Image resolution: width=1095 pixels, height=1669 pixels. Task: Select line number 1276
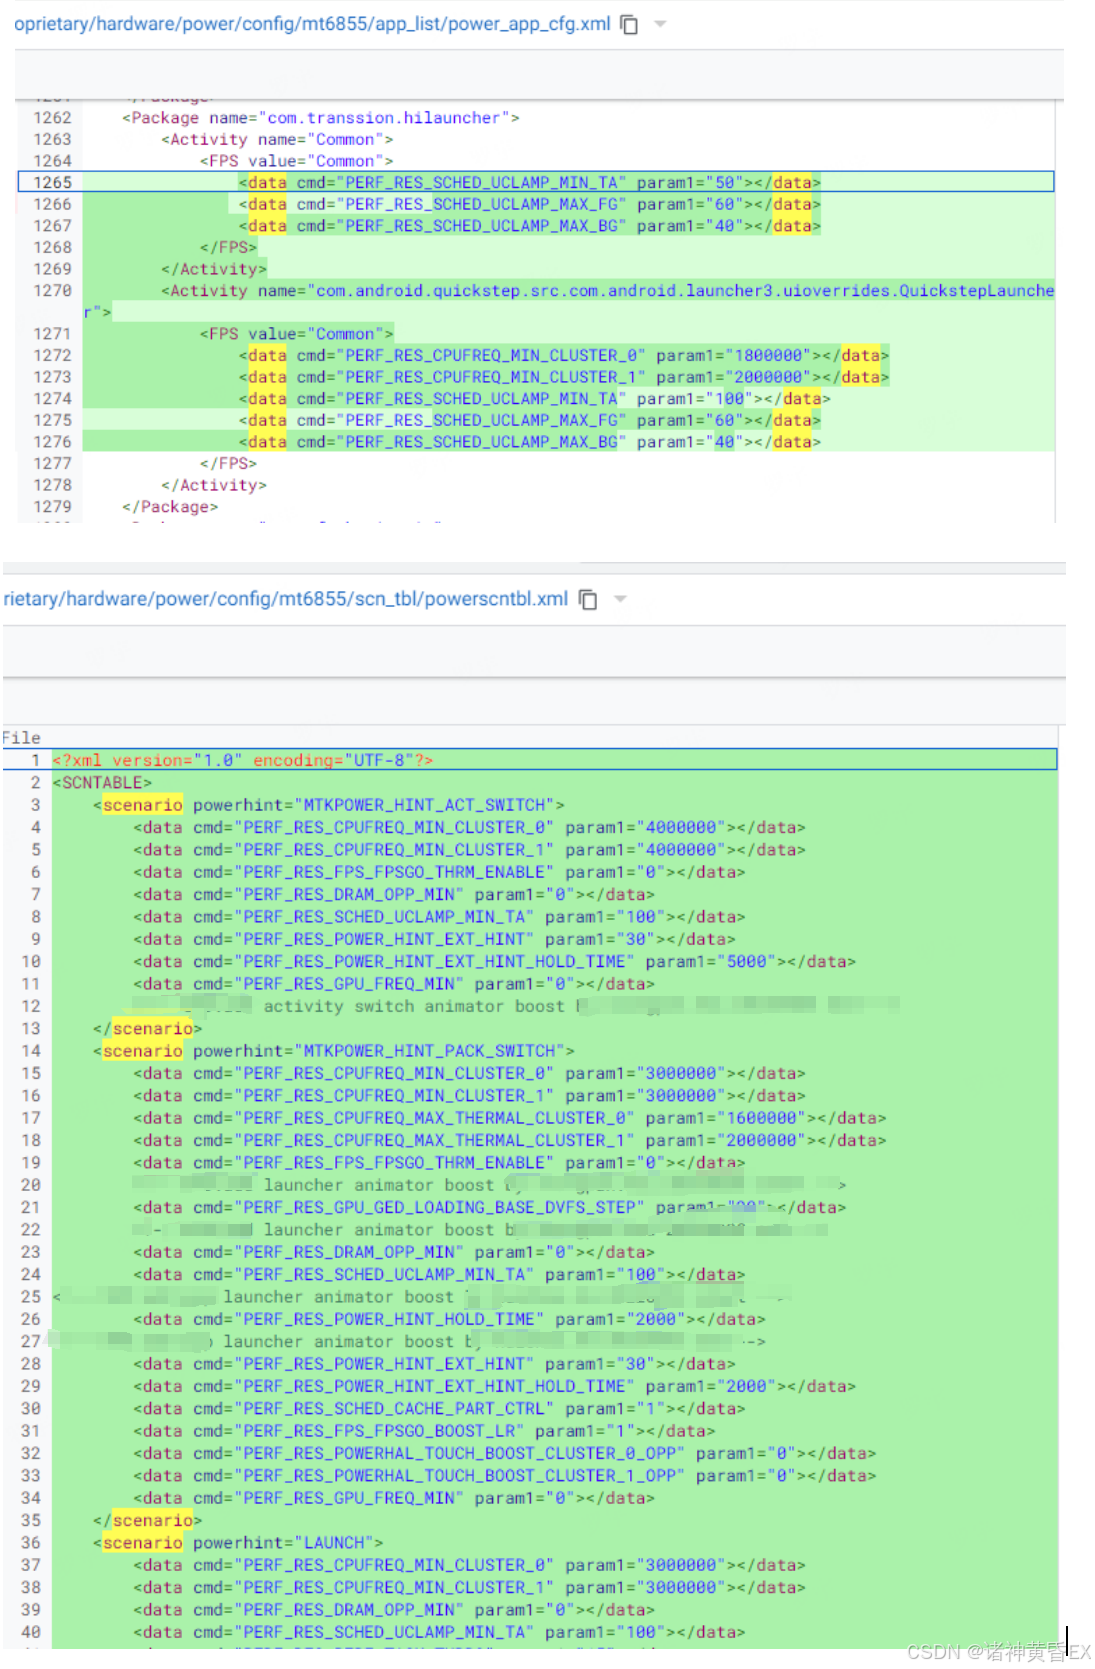tap(52, 442)
